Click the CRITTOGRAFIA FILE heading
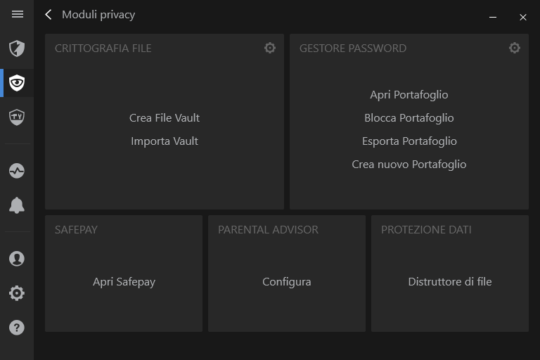The image size is (540, 360). (103, 48)
